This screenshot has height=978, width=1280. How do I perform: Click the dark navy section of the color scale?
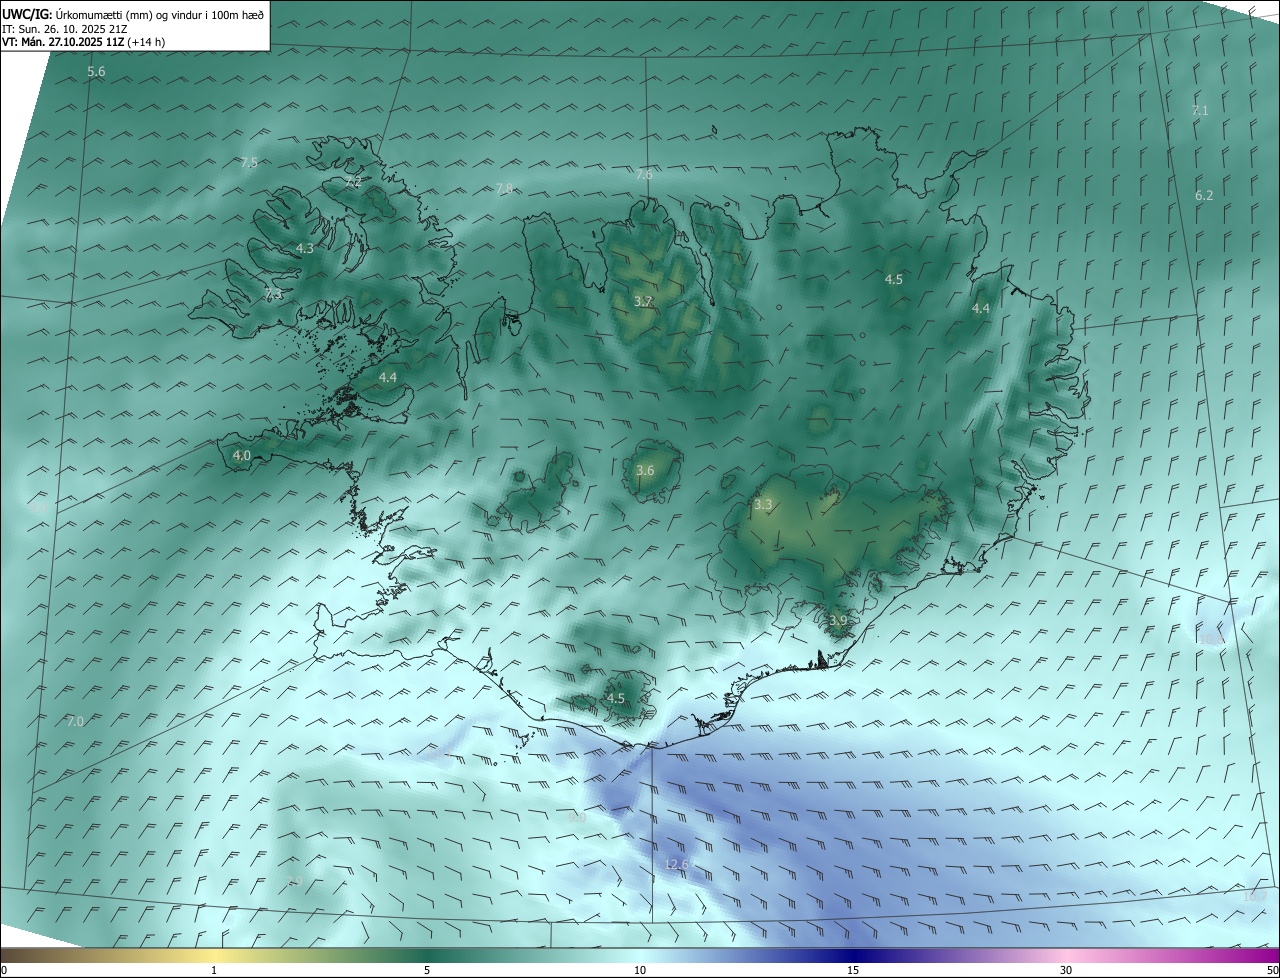tap(853, 955)
